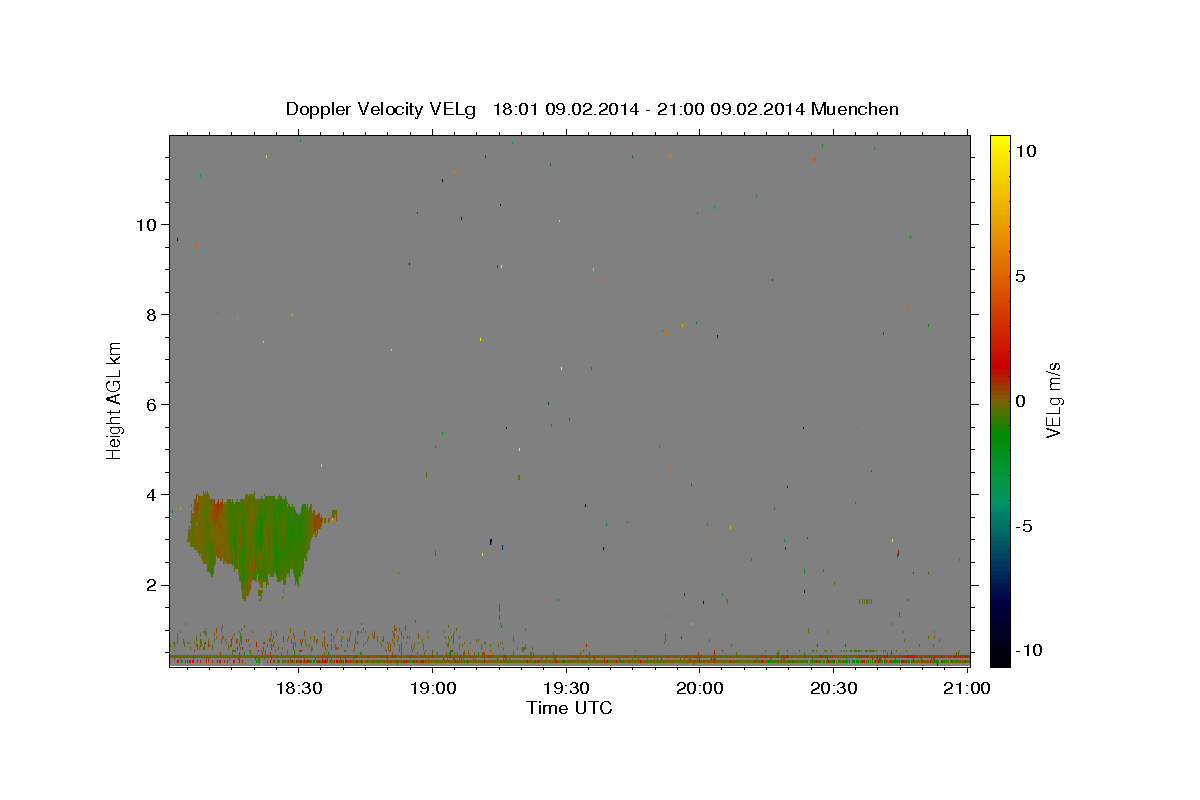The width and height of the screenshot is (1200, 800).
Task: Click the height tick label 10
Action: point(146,224)
